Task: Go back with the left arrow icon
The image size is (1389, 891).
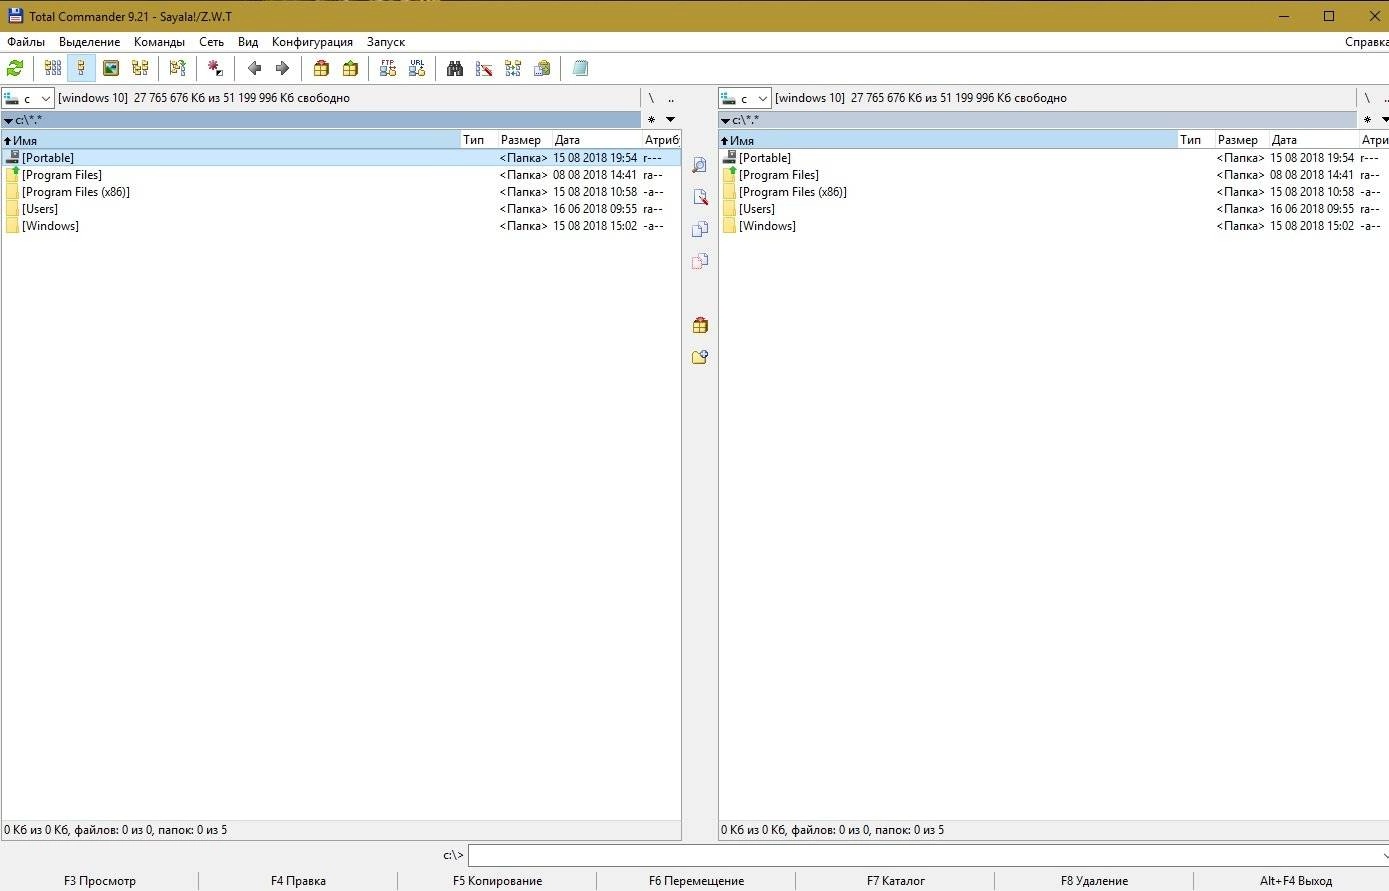Action: 254,68
